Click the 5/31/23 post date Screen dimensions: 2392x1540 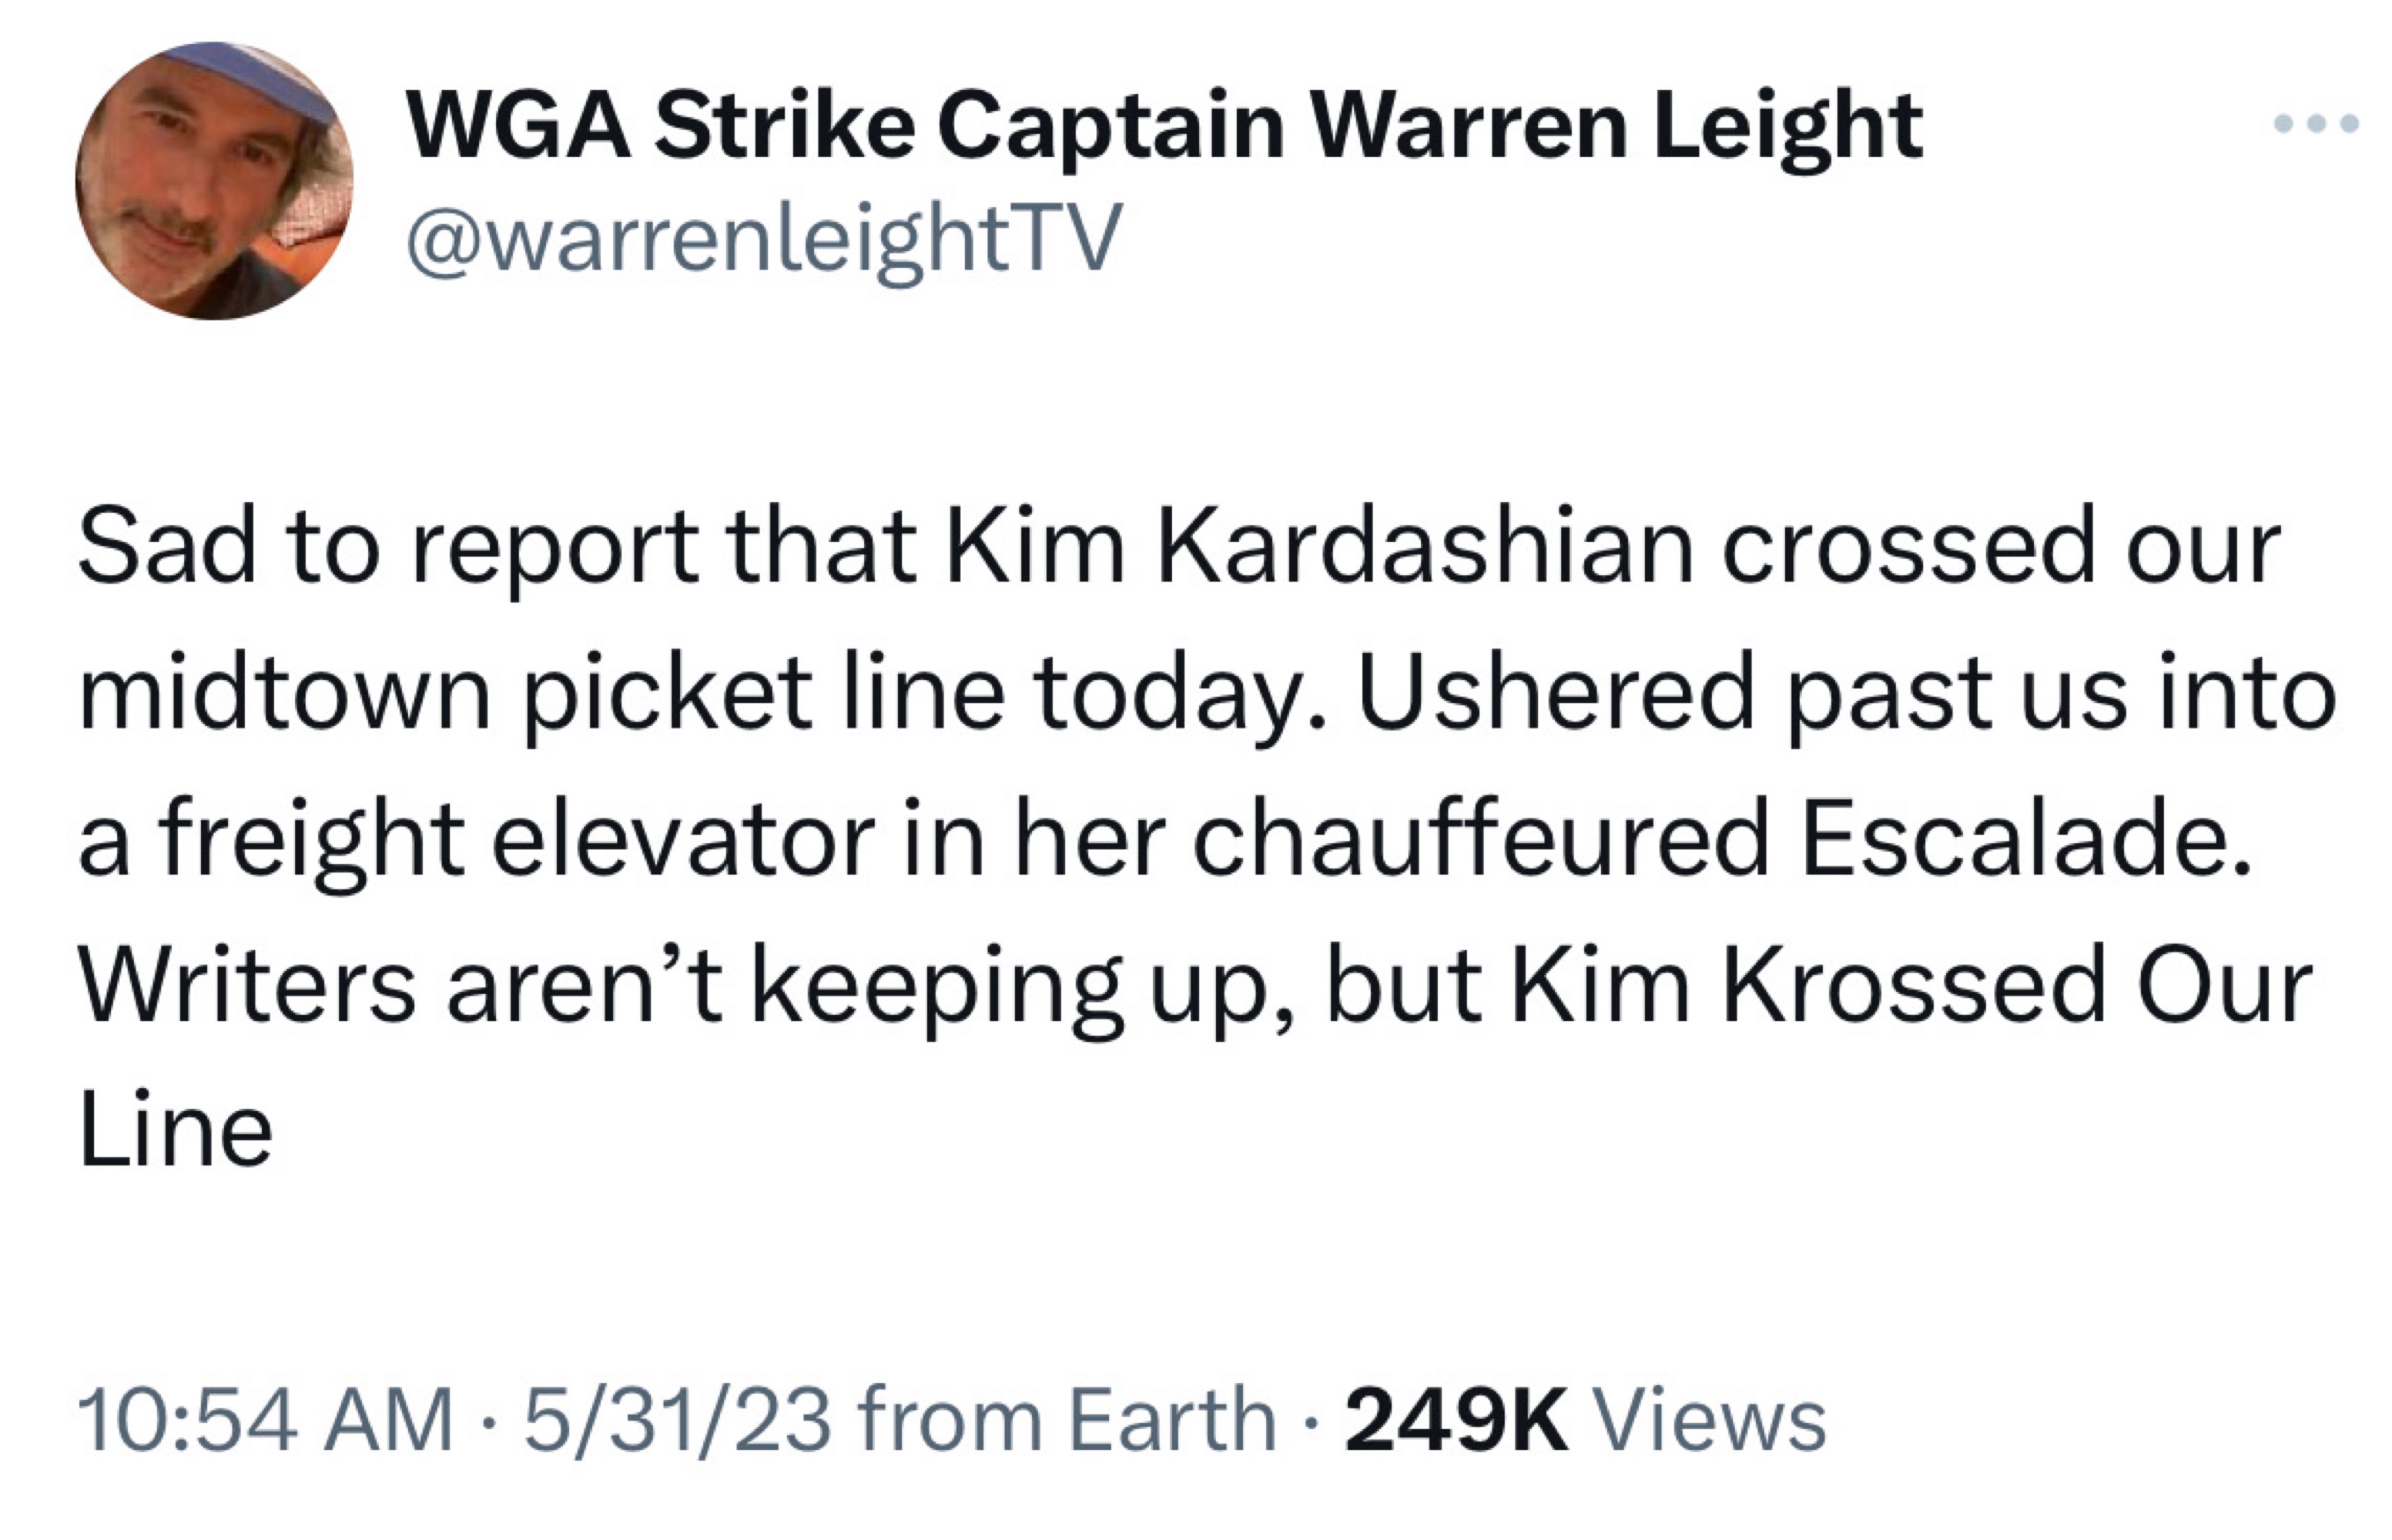677,1418
